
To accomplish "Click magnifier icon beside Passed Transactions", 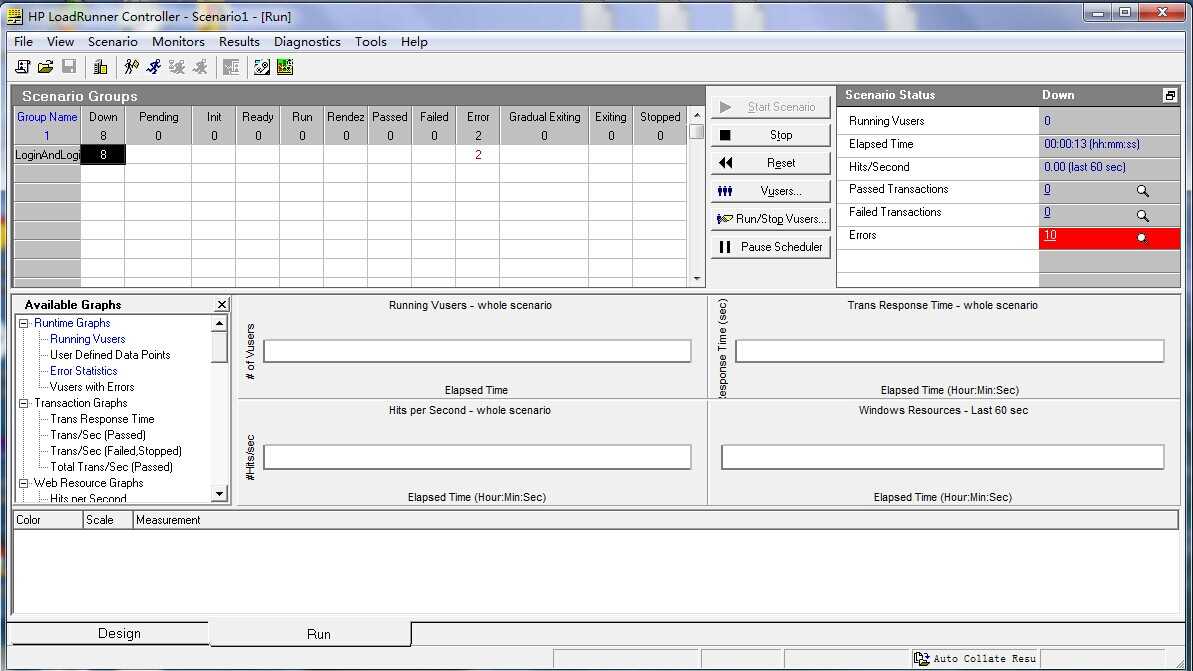I will (1142, 191).
